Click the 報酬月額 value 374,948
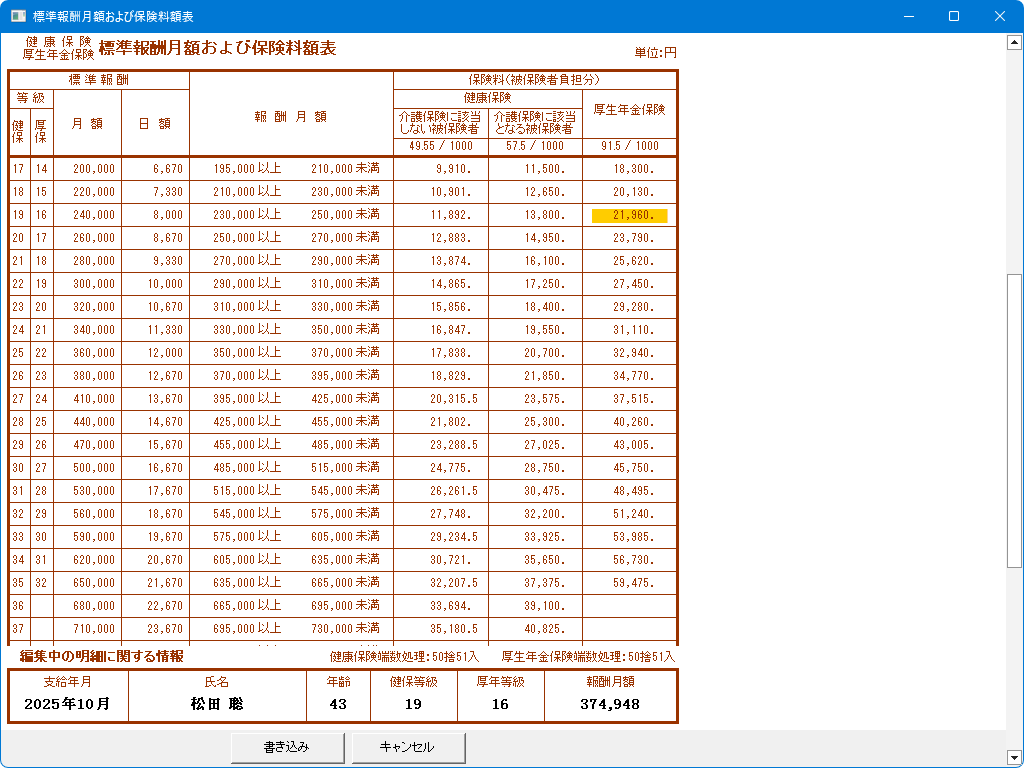Viewport: 1024px width, 768px height. click(x=610, y=703)
